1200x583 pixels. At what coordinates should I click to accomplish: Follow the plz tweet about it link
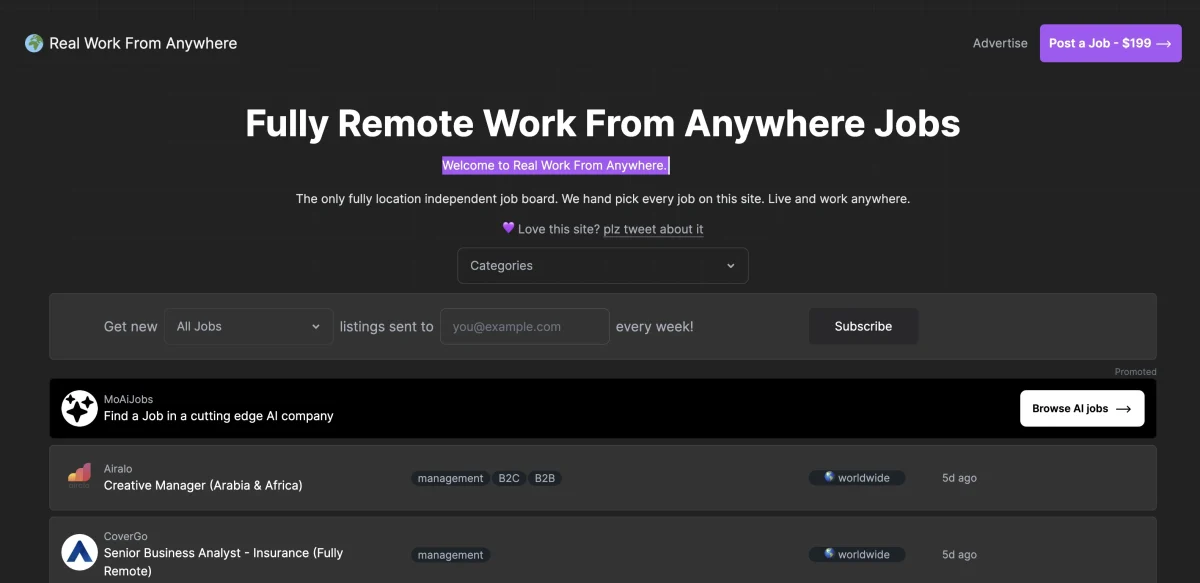(x=653, y=229)
